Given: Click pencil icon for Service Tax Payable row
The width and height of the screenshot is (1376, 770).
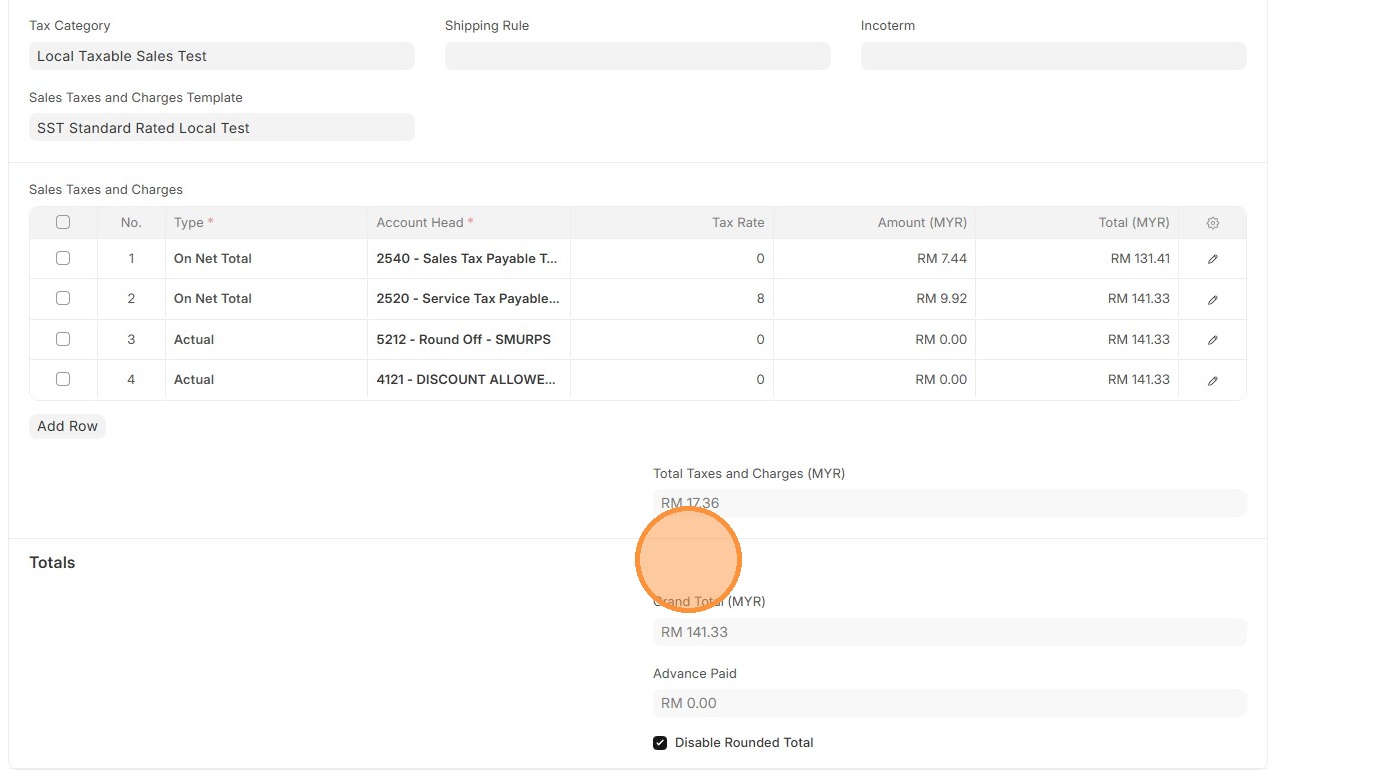Looking at the screenshot, I should [x=1212, y=299].
